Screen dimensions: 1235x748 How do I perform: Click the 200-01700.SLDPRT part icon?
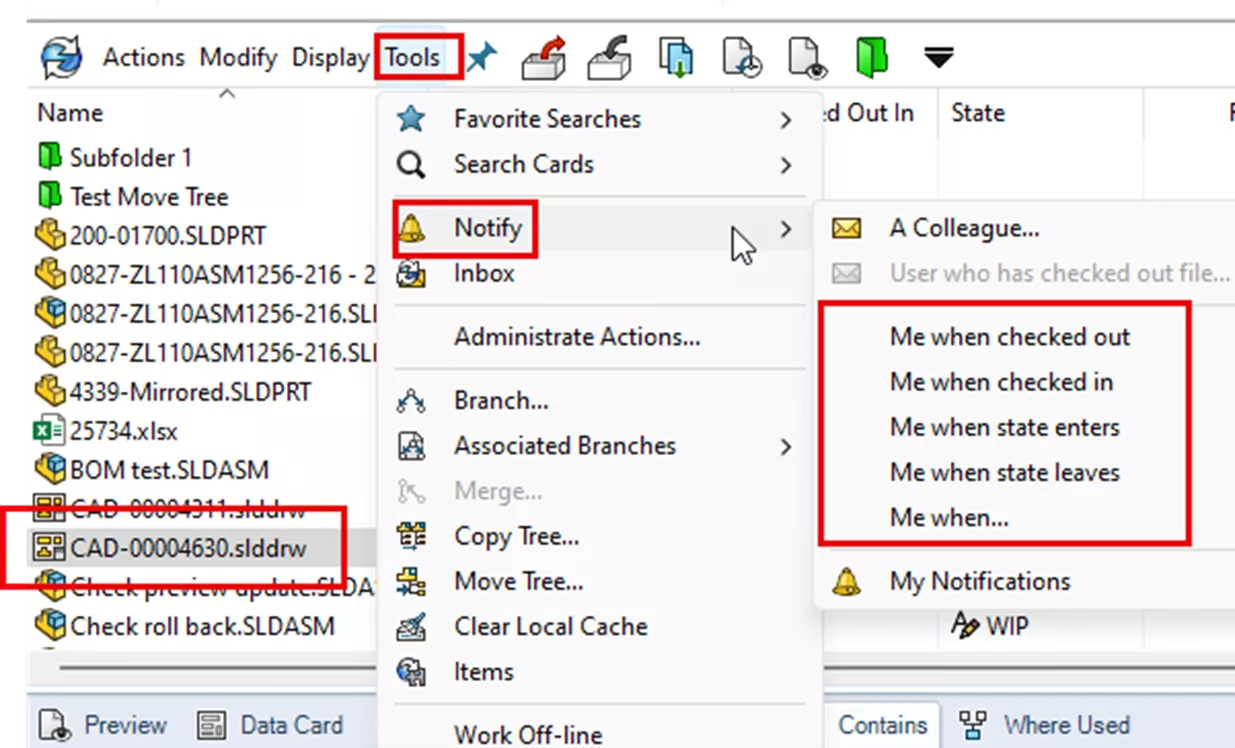[50, 236]
